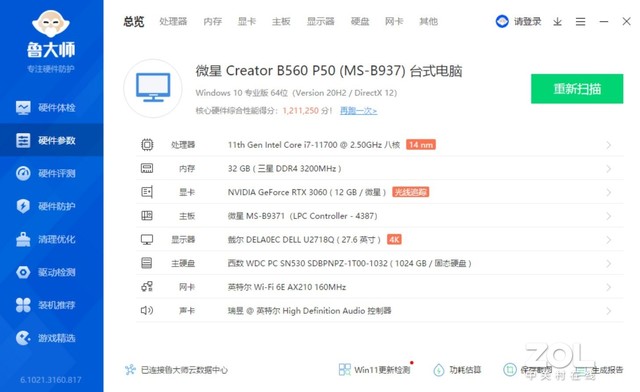This screenshot has width=640, height=392.
Task: Switch to the 内存 tab
Action: pos(213,22)
